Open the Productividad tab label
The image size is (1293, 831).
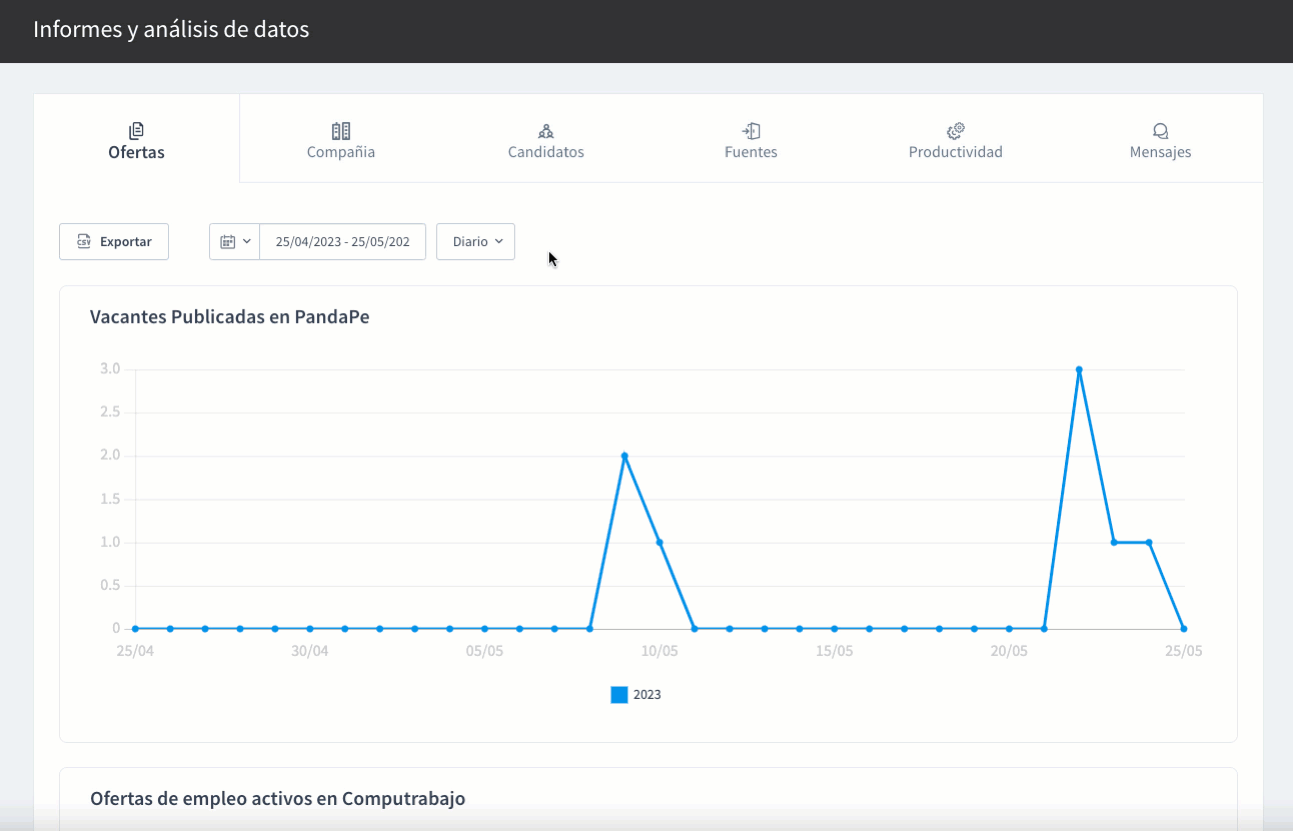tap(955, 153)
